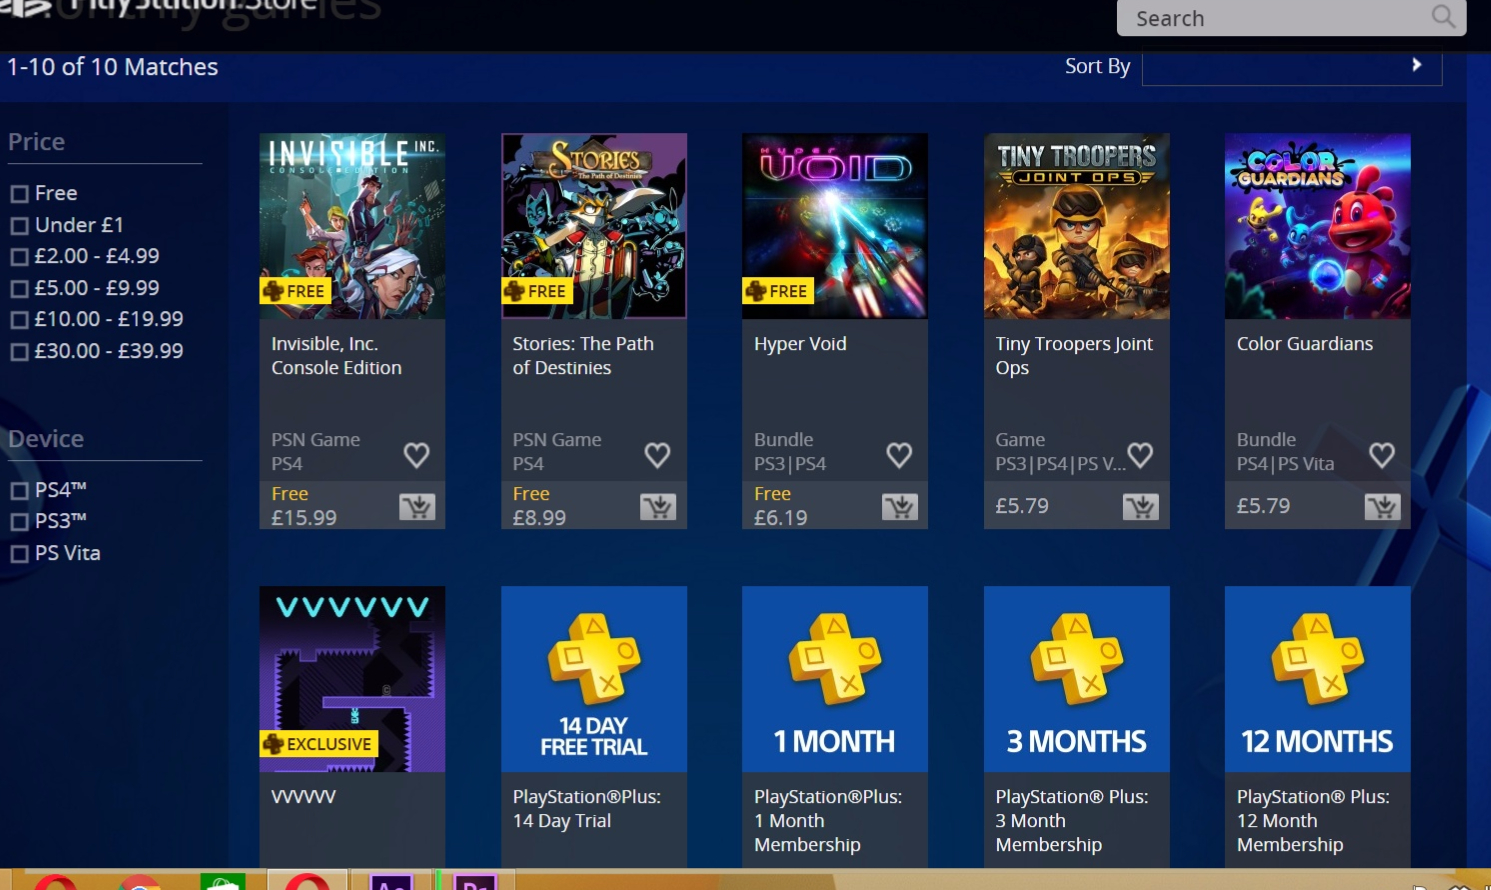Open the Color Guardians cover image

[1318, 226]
